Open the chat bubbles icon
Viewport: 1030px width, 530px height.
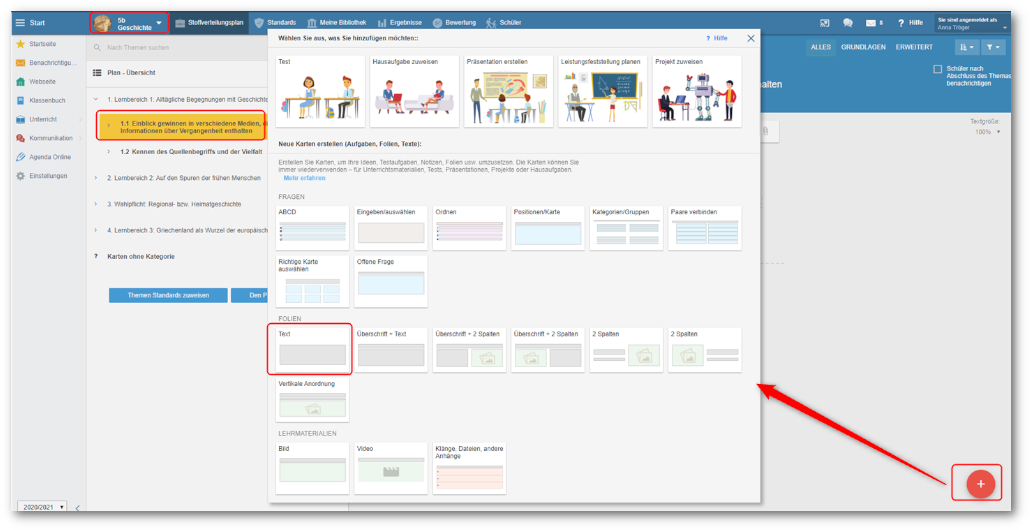[847, 23]
